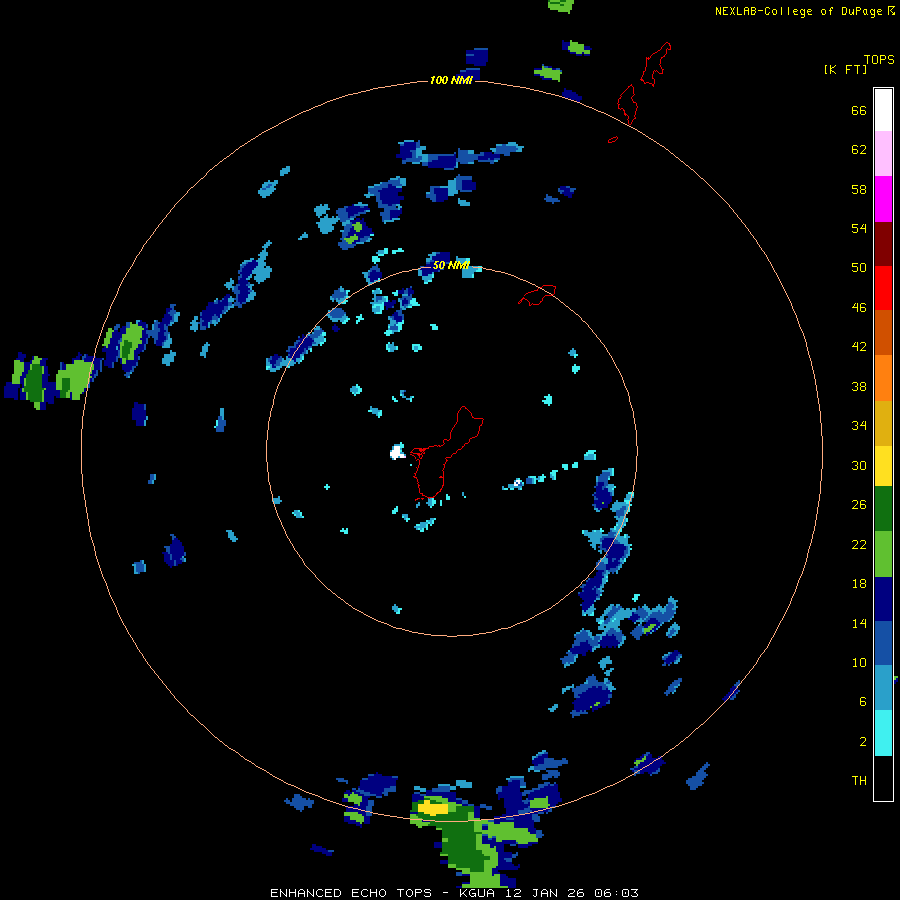Click the 38 scale label
The width and height of the screenshot is (900, 900).
tap(859, 386)
